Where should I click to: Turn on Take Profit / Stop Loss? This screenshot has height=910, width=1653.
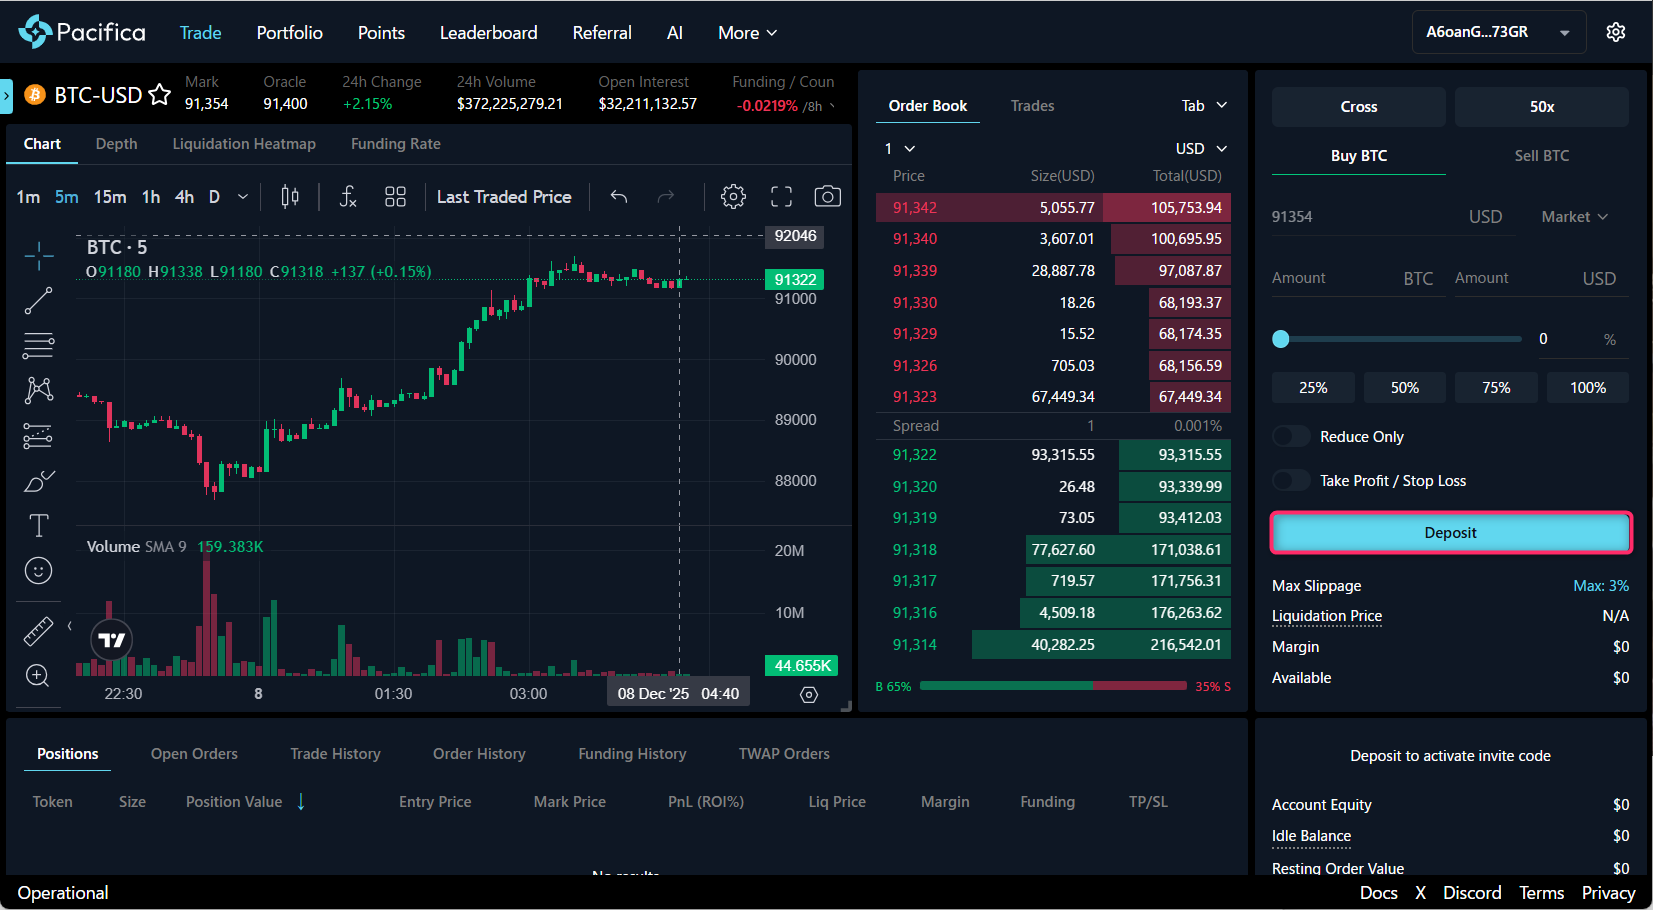click(1291, 481)
